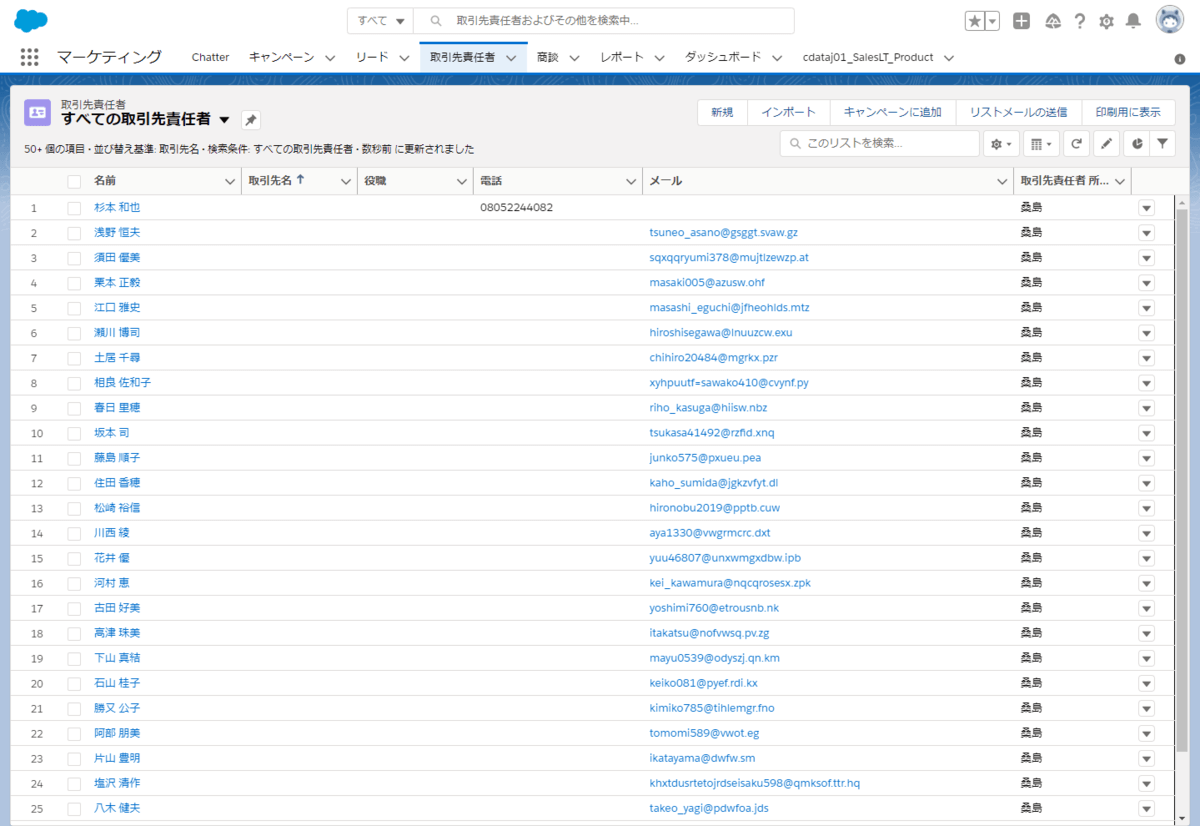
Task: Open the Help question mark icon
Action: click(1080, 21)
